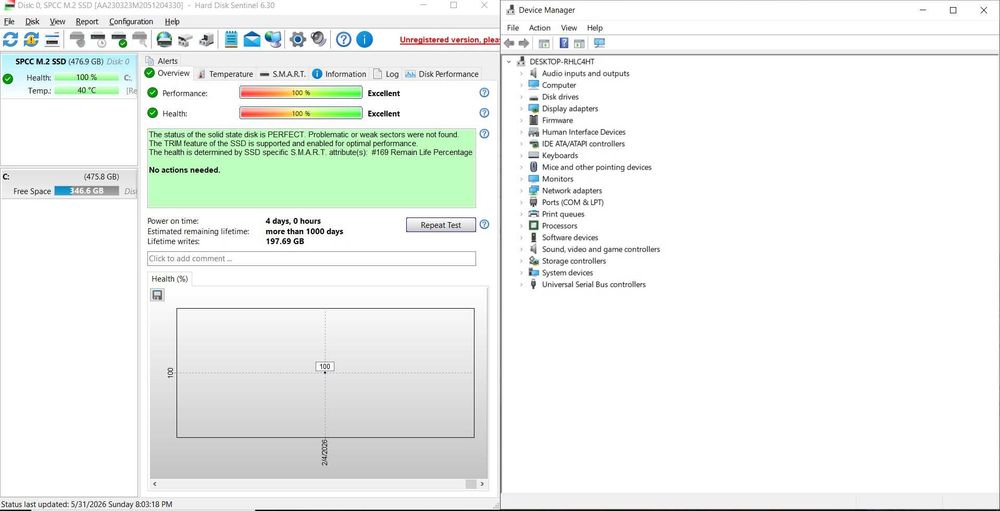Open the Information tab
This screenshot has height=511, width=1000.
pyautogui.click(x=339, y=74)
